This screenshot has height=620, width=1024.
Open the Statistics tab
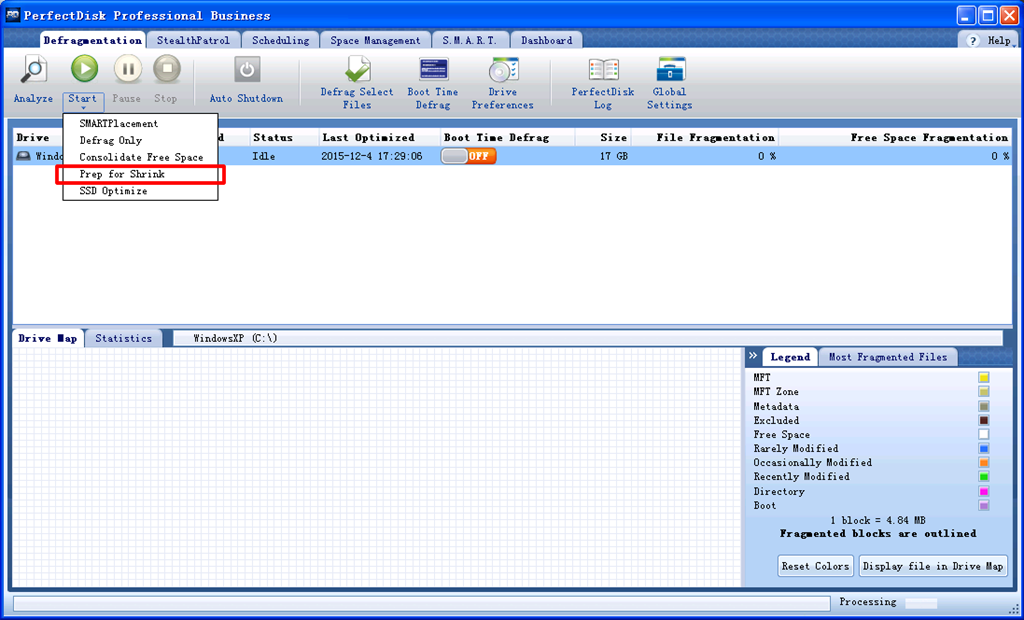tap(123, 338)
